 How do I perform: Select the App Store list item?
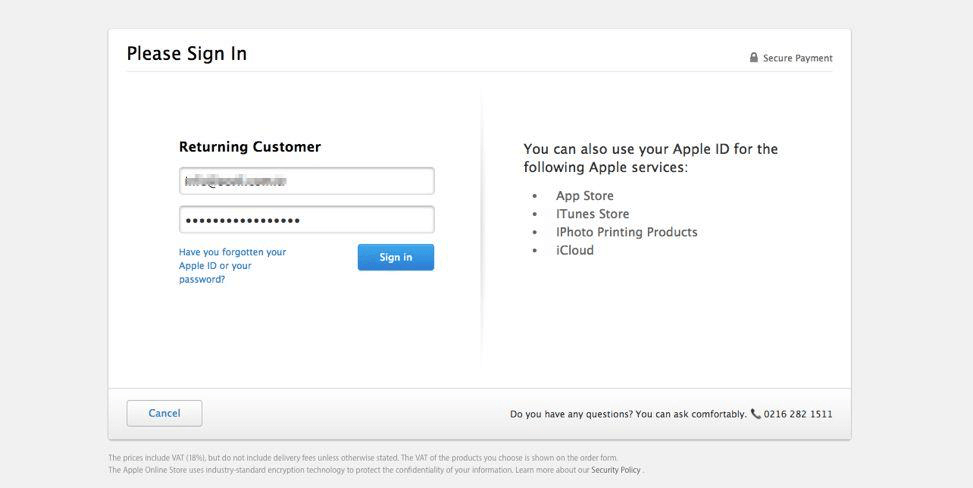(584, 196)
